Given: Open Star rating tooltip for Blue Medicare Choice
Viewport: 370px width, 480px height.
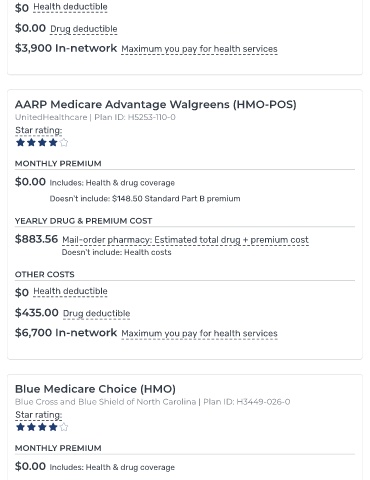Looking at the screenshot, I should 39,415.
